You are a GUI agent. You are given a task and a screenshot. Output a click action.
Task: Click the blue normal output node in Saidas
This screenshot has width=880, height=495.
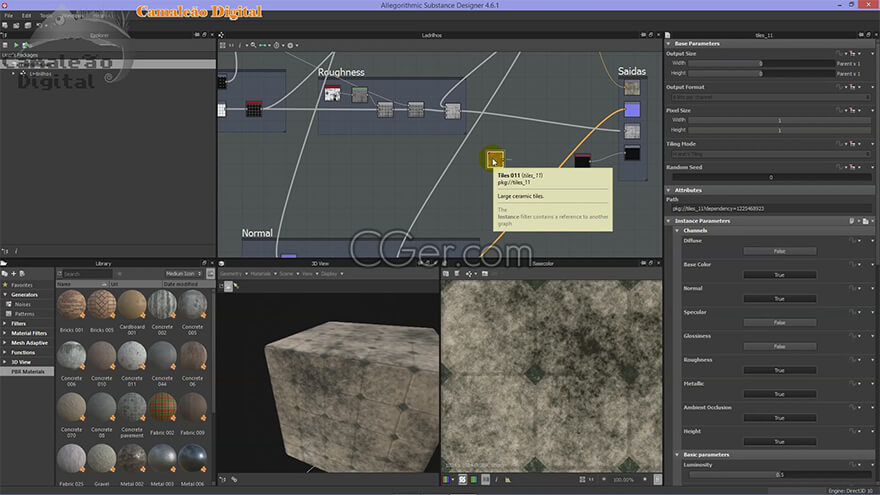632,109
